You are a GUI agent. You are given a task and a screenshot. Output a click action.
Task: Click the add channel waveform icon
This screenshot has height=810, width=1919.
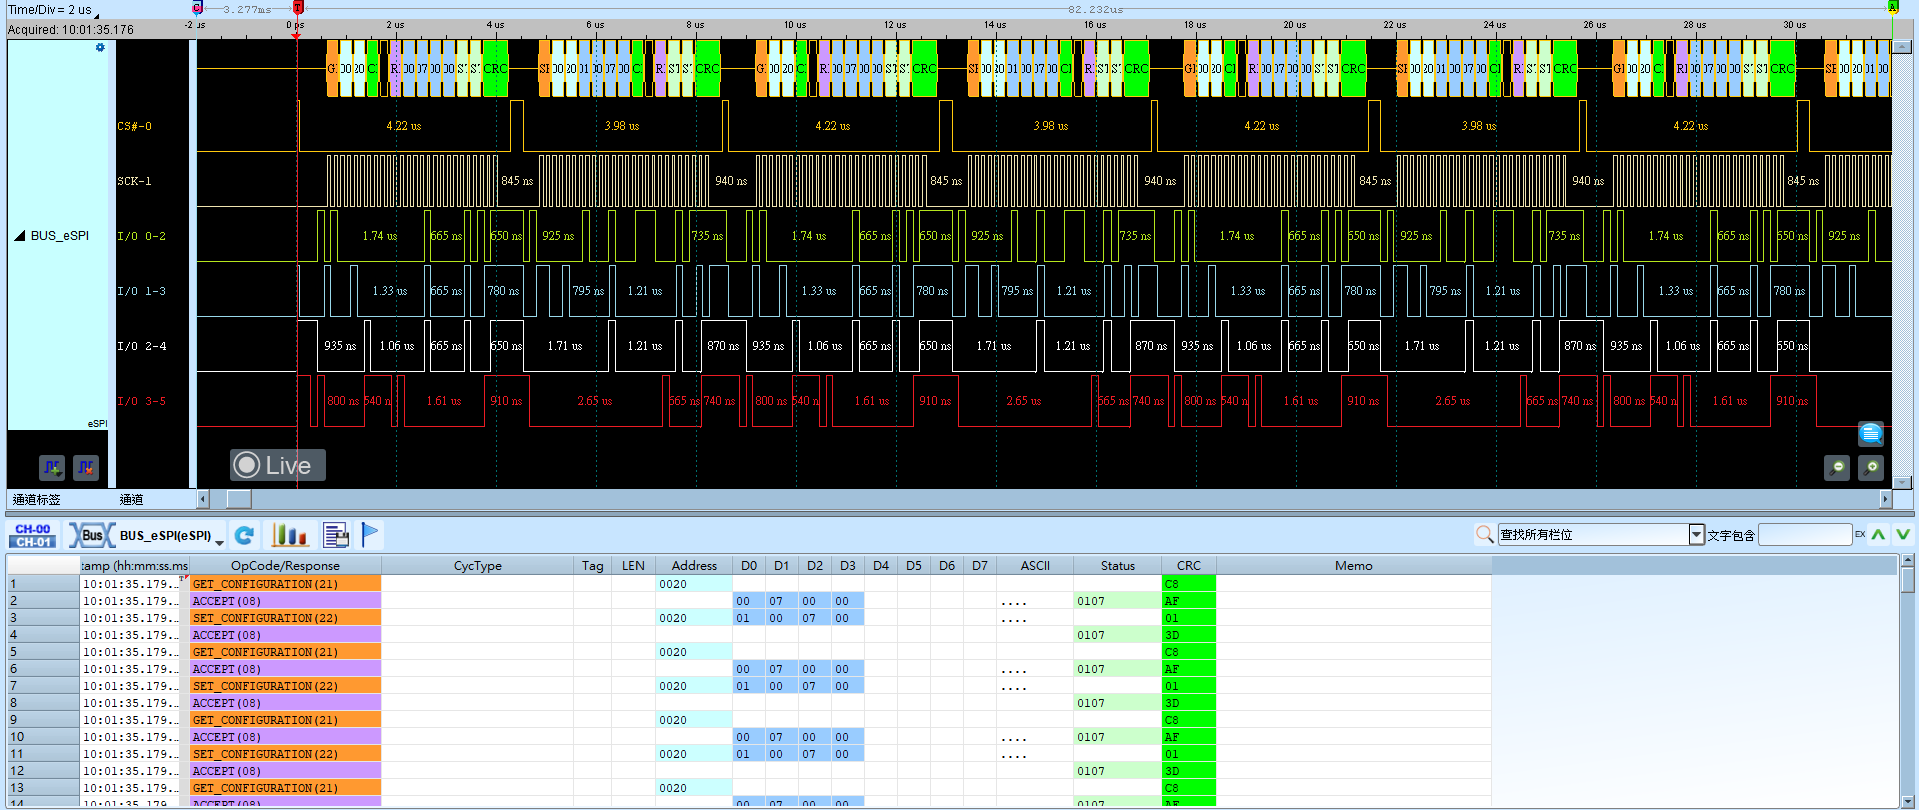pos(52,467)
